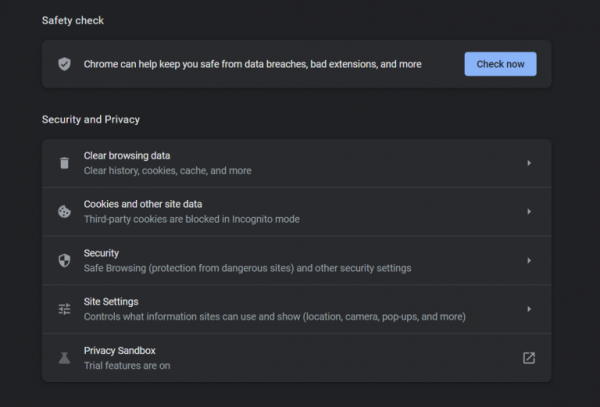Open Cookies and other site data
Image resolution: width=600 pixels, height=407 pixels.
tap(297, 212)
